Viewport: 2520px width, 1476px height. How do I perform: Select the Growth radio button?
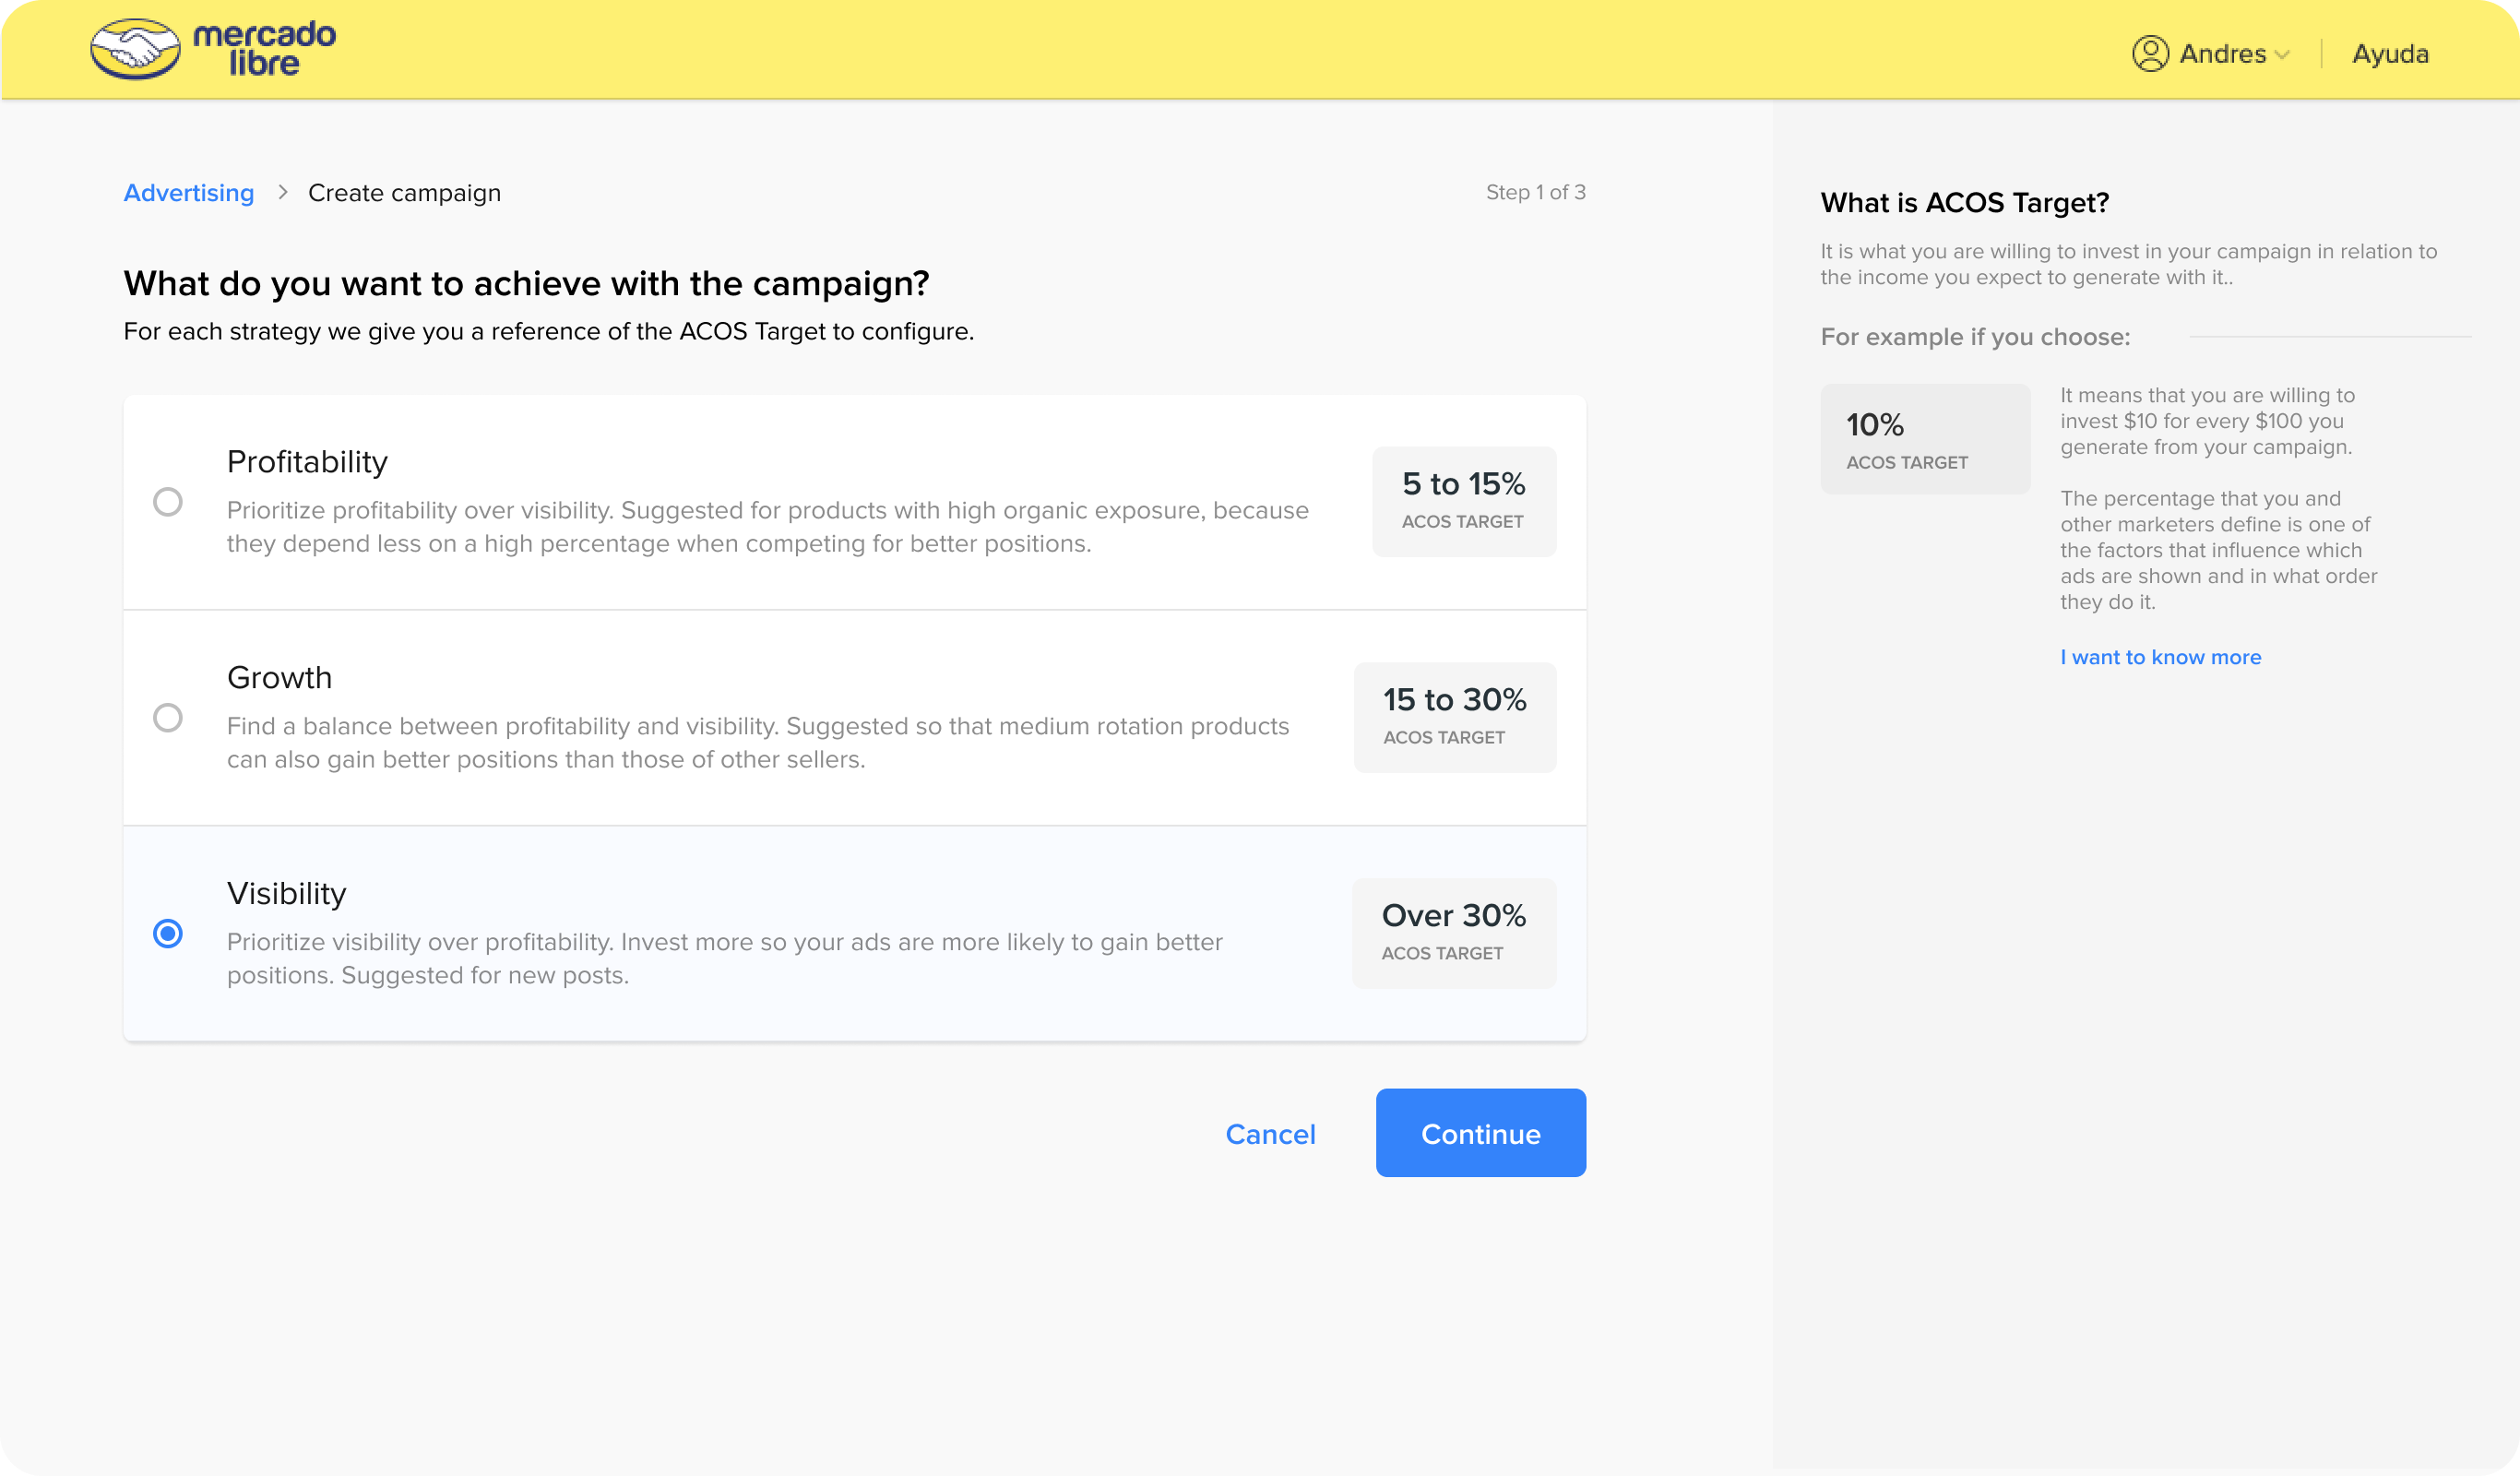click(168, 718)
